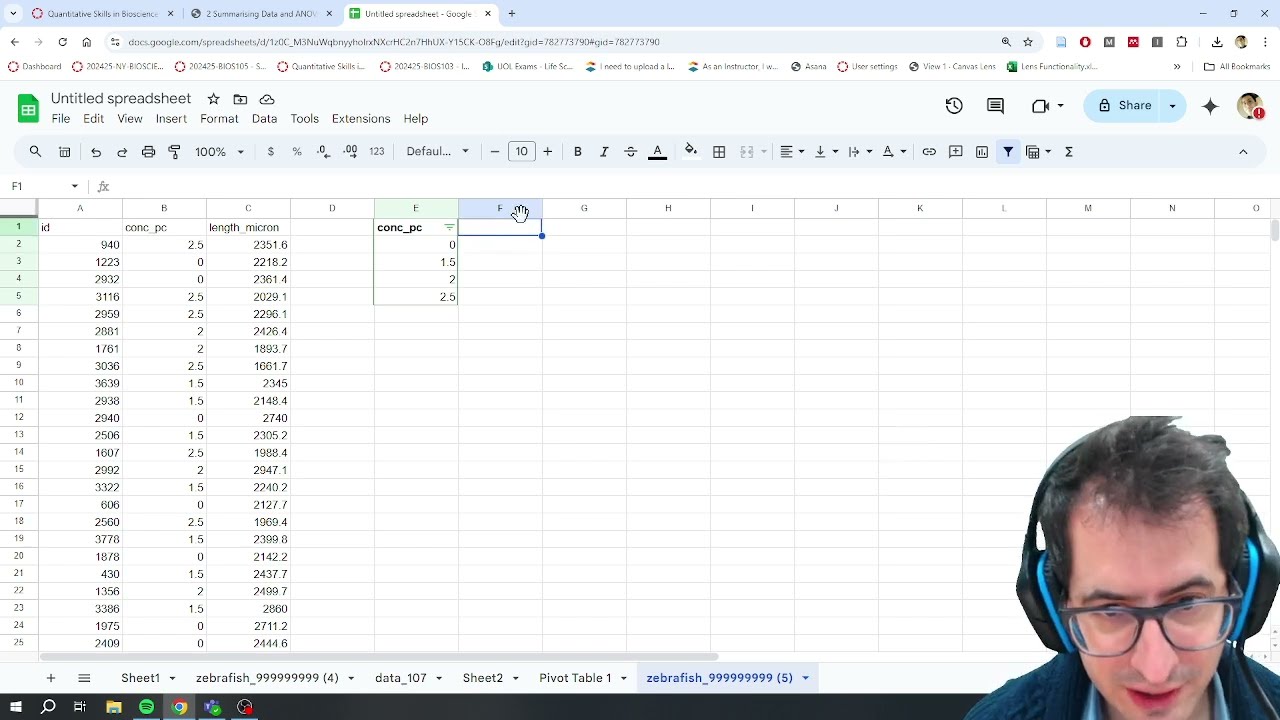Open the Extensions menu
Image resolution: width=1280 pixels, height=720 pixels.
pos(361,118)
